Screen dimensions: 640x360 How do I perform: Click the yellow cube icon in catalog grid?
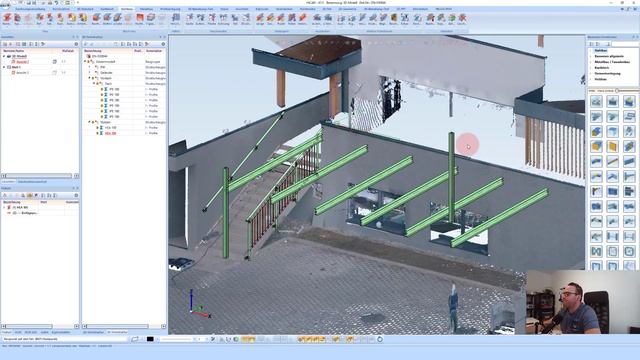coord(596,146)
